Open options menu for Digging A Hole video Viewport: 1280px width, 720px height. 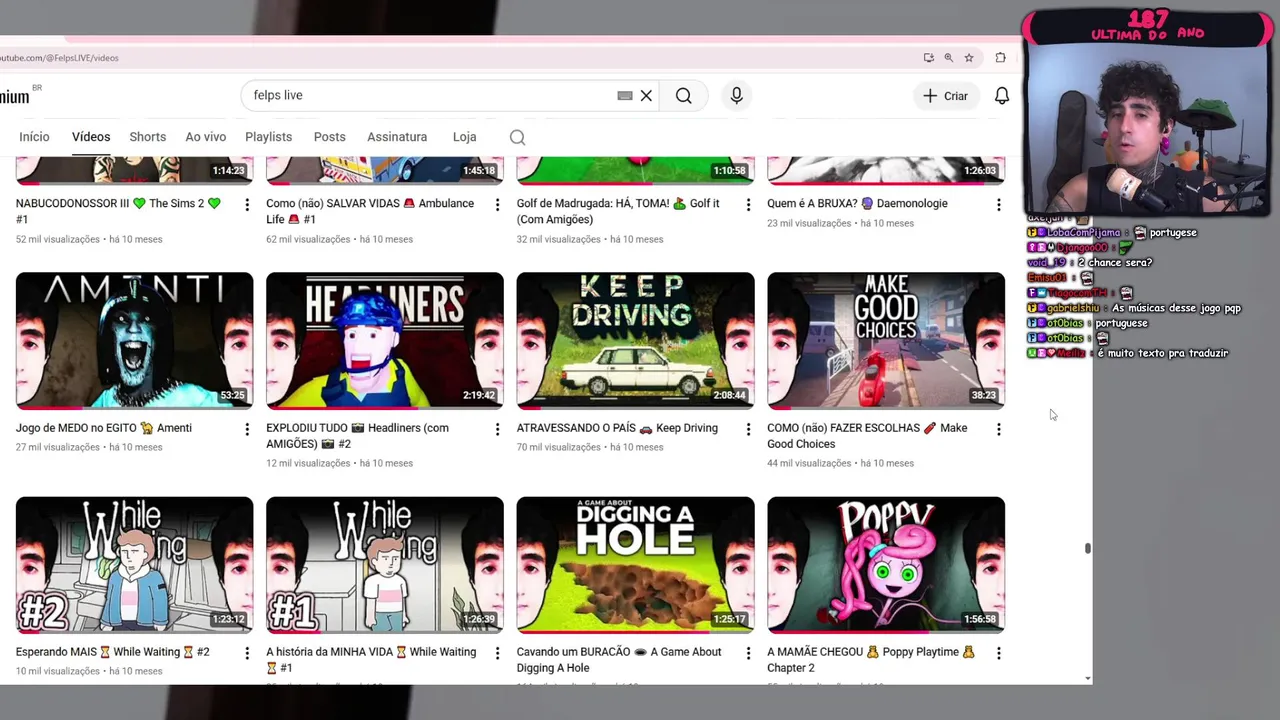(747, 653)
